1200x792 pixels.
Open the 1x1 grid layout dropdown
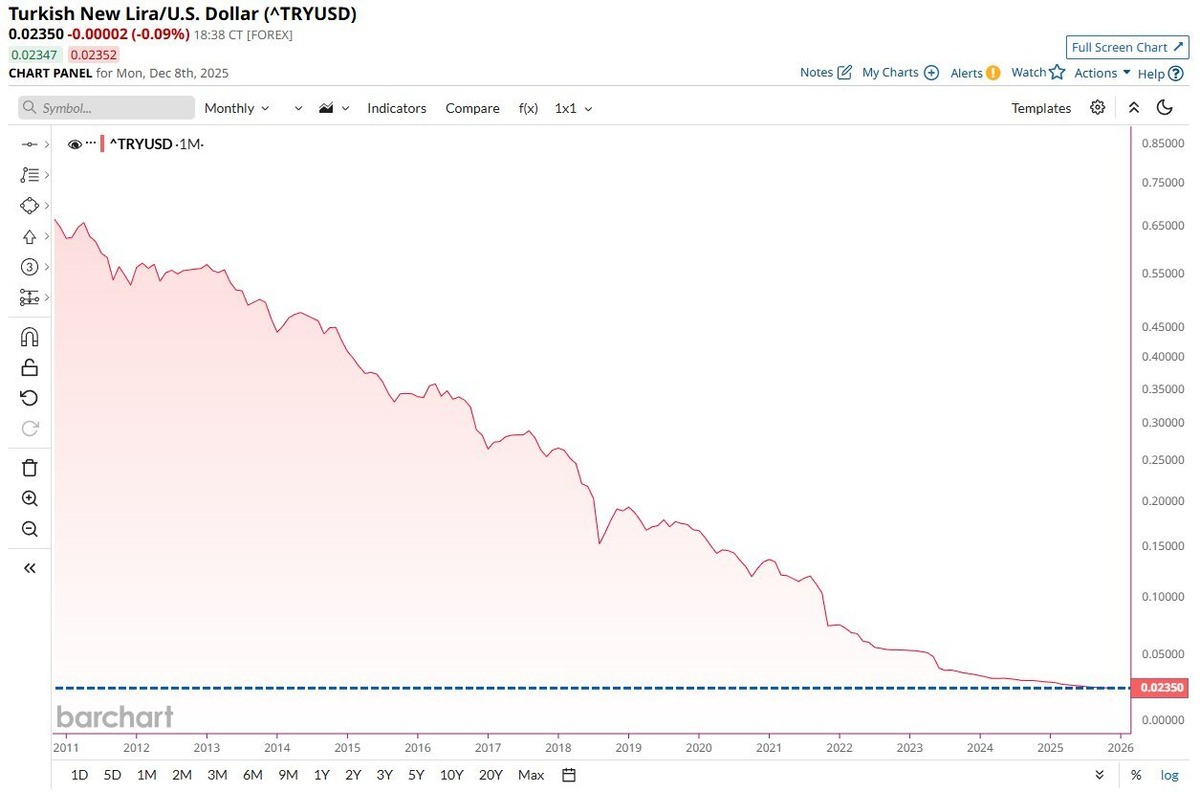(574, 108)
